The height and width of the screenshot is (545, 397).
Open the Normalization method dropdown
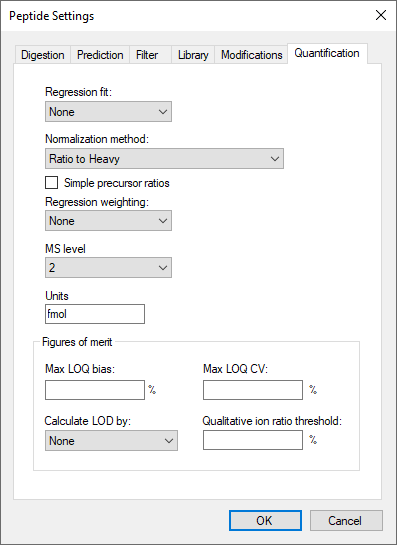(164, 158)
